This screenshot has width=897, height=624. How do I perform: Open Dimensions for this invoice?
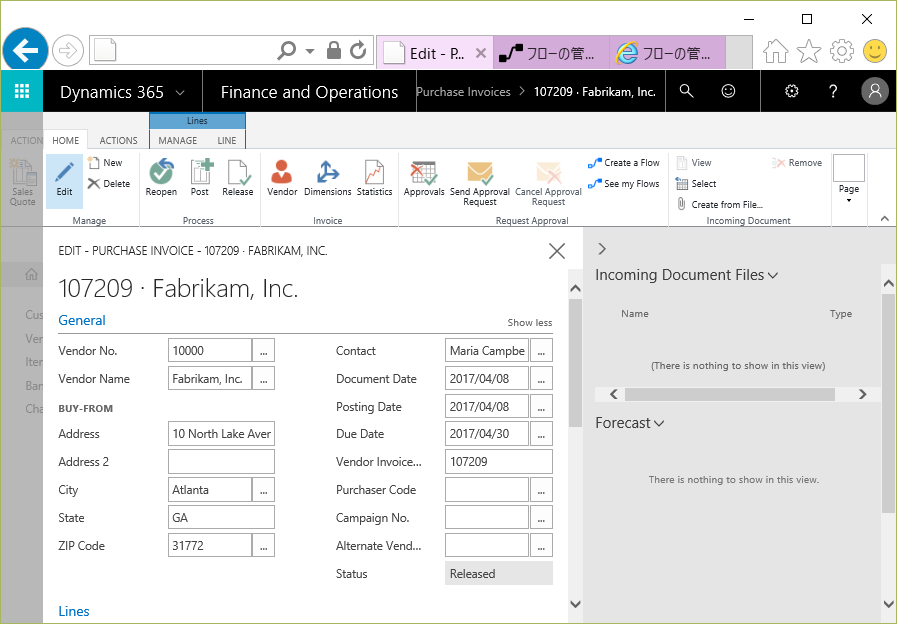[x=328, y=178]
